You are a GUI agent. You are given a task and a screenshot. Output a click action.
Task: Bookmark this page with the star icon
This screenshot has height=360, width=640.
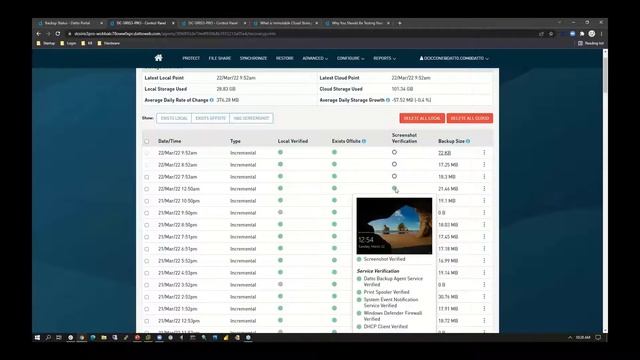point(551,34)
